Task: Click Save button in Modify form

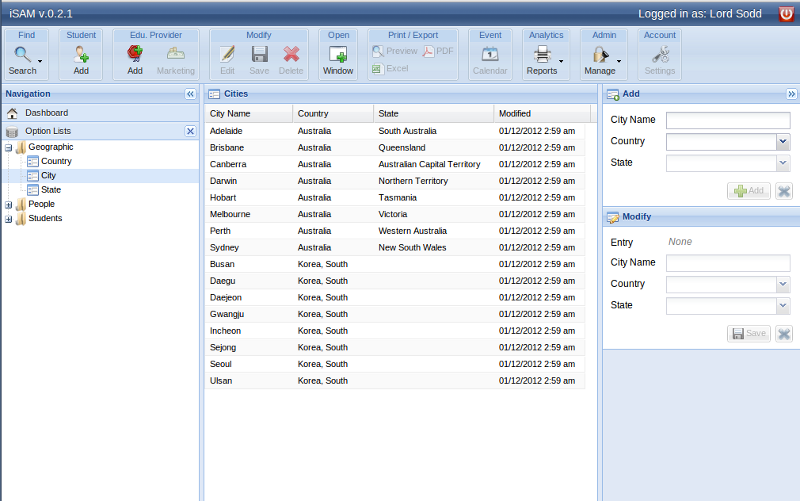Action: 748,334
